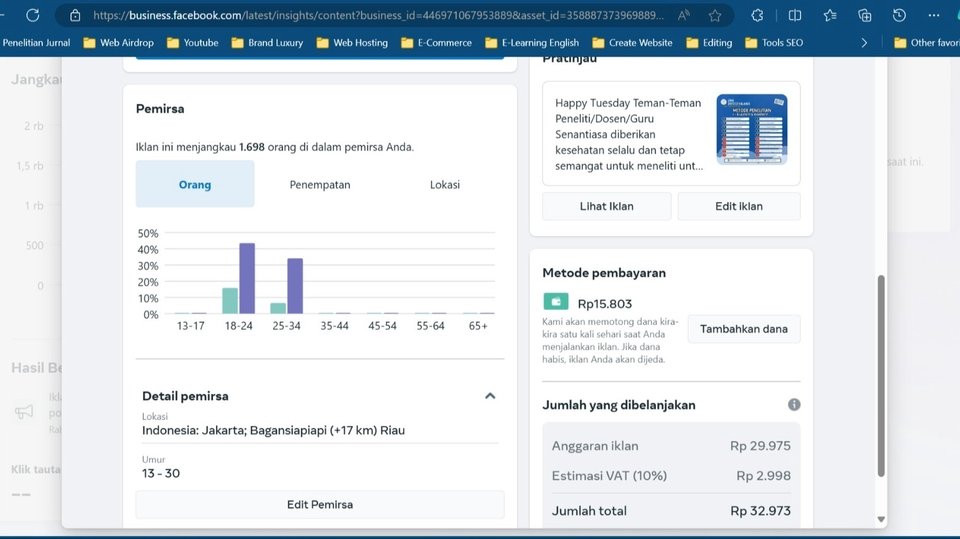This screenshot has width=960, height=539.
Task: Toggle split screen view icon
Action: 794,16
